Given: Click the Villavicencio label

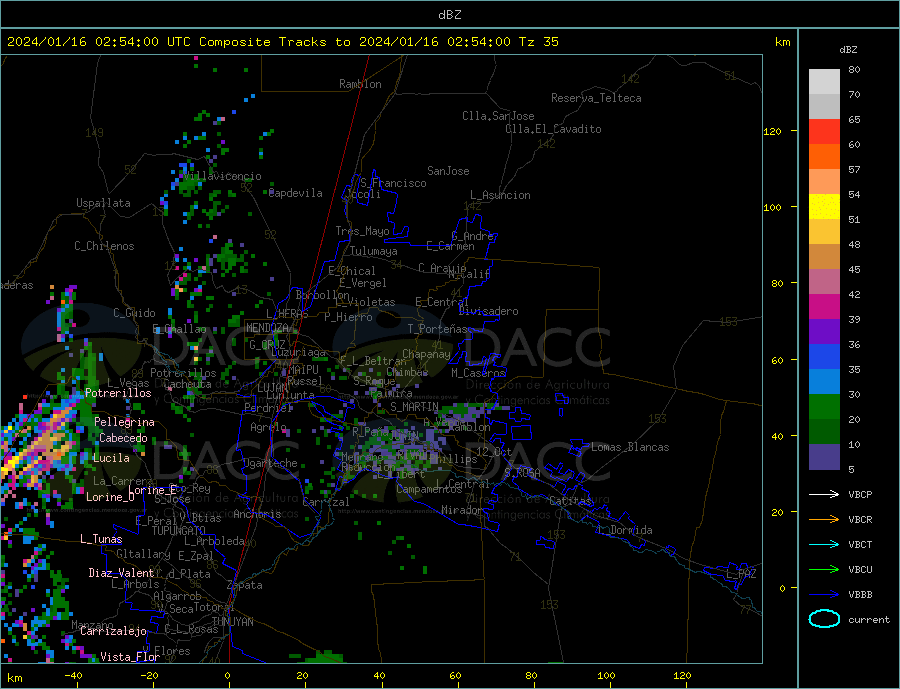Looking at the screenshot, I should [222, 176].
